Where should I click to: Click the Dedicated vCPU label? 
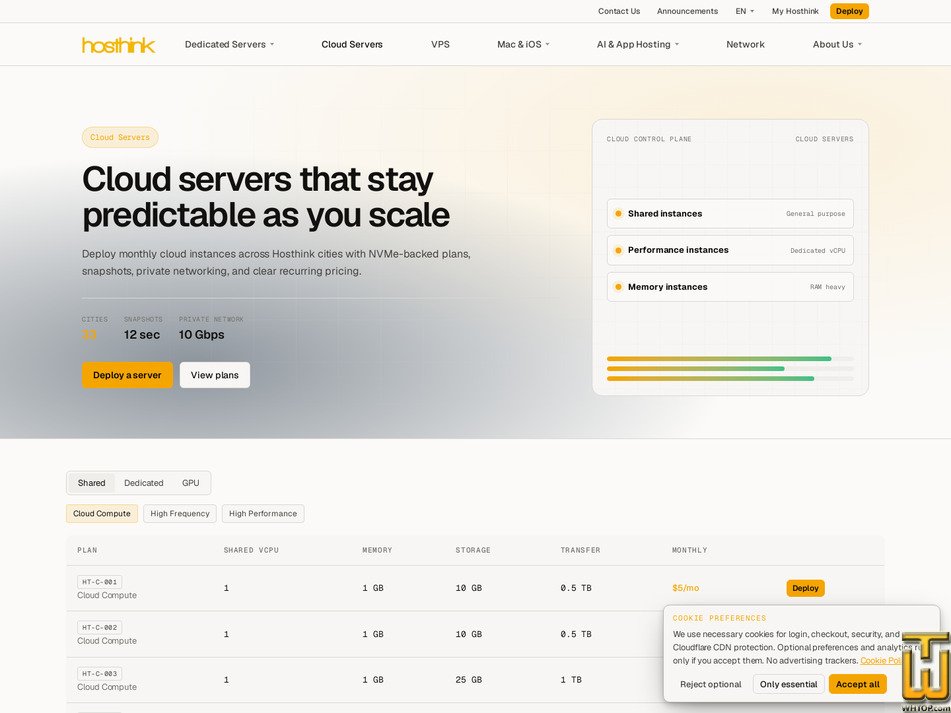point(818,250)
